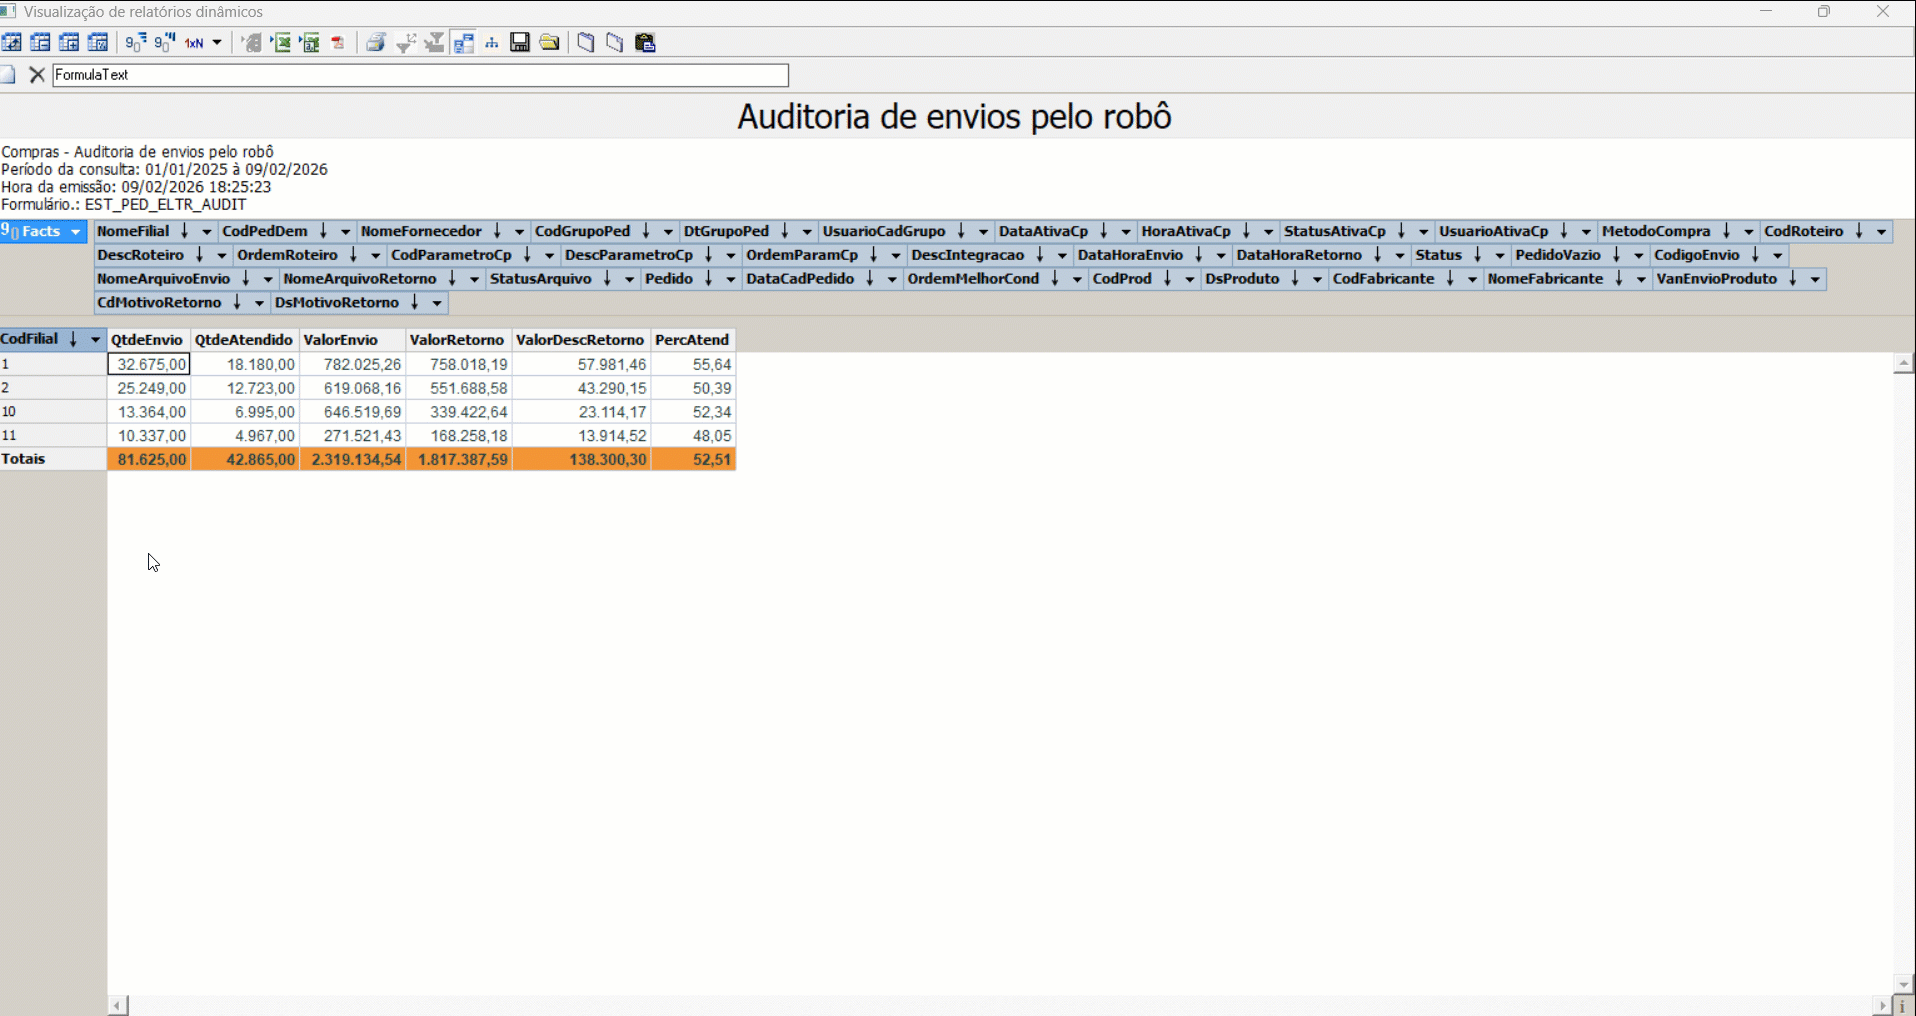Open the Facts dropdown
This screenshot has width=1916, height=1016.
click(x=75, y=232)
